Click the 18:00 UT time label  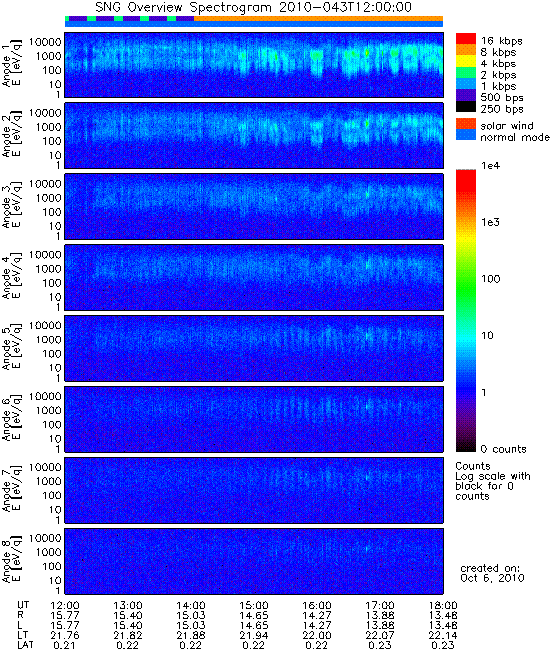click(443, 605)
